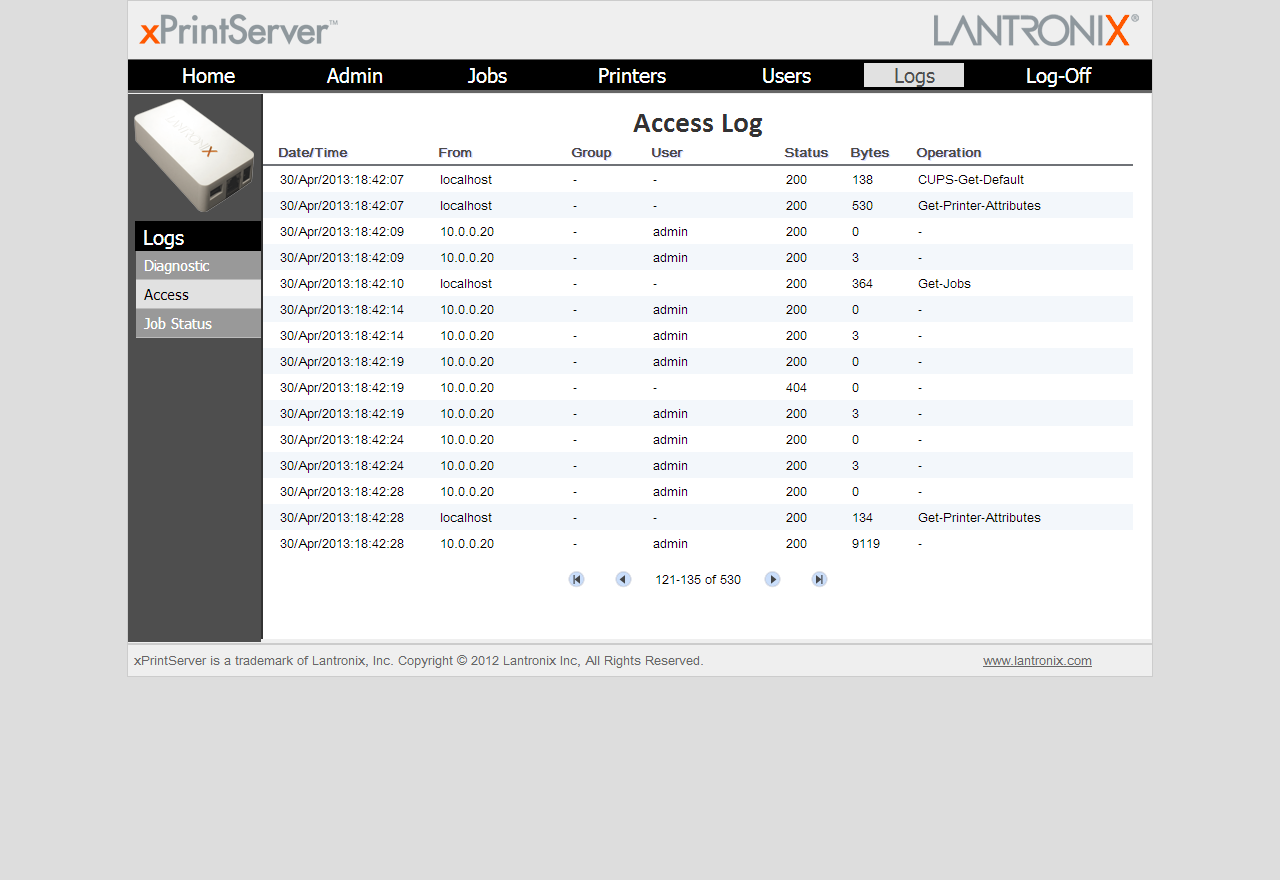Click the CUPS-Get-Default operation entry
Screen dimensions: 1280x880
tap(971, 180)
